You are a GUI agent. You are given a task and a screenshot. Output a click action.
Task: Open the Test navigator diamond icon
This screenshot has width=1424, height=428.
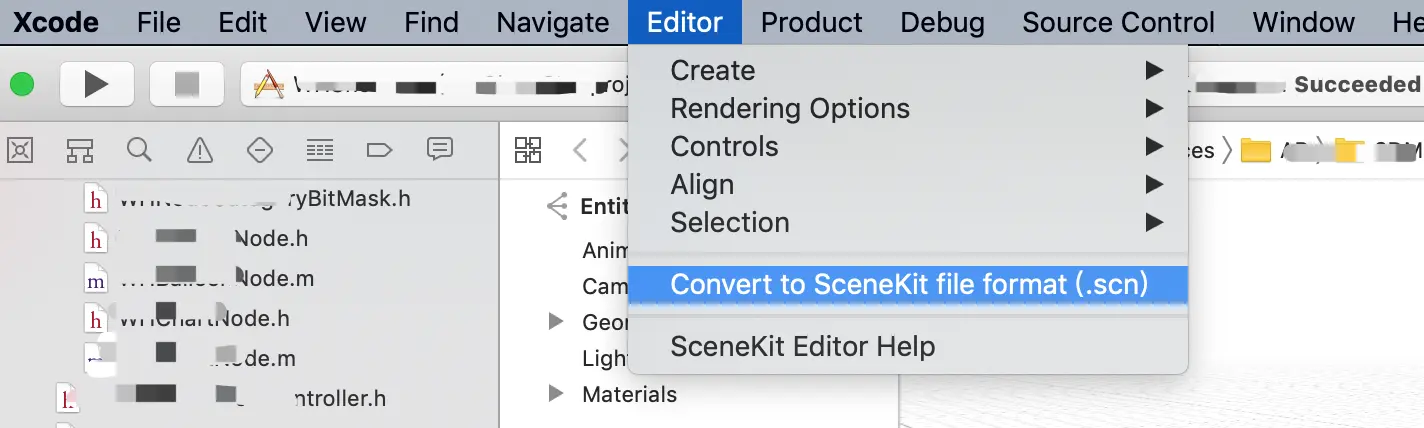[260, 150]
